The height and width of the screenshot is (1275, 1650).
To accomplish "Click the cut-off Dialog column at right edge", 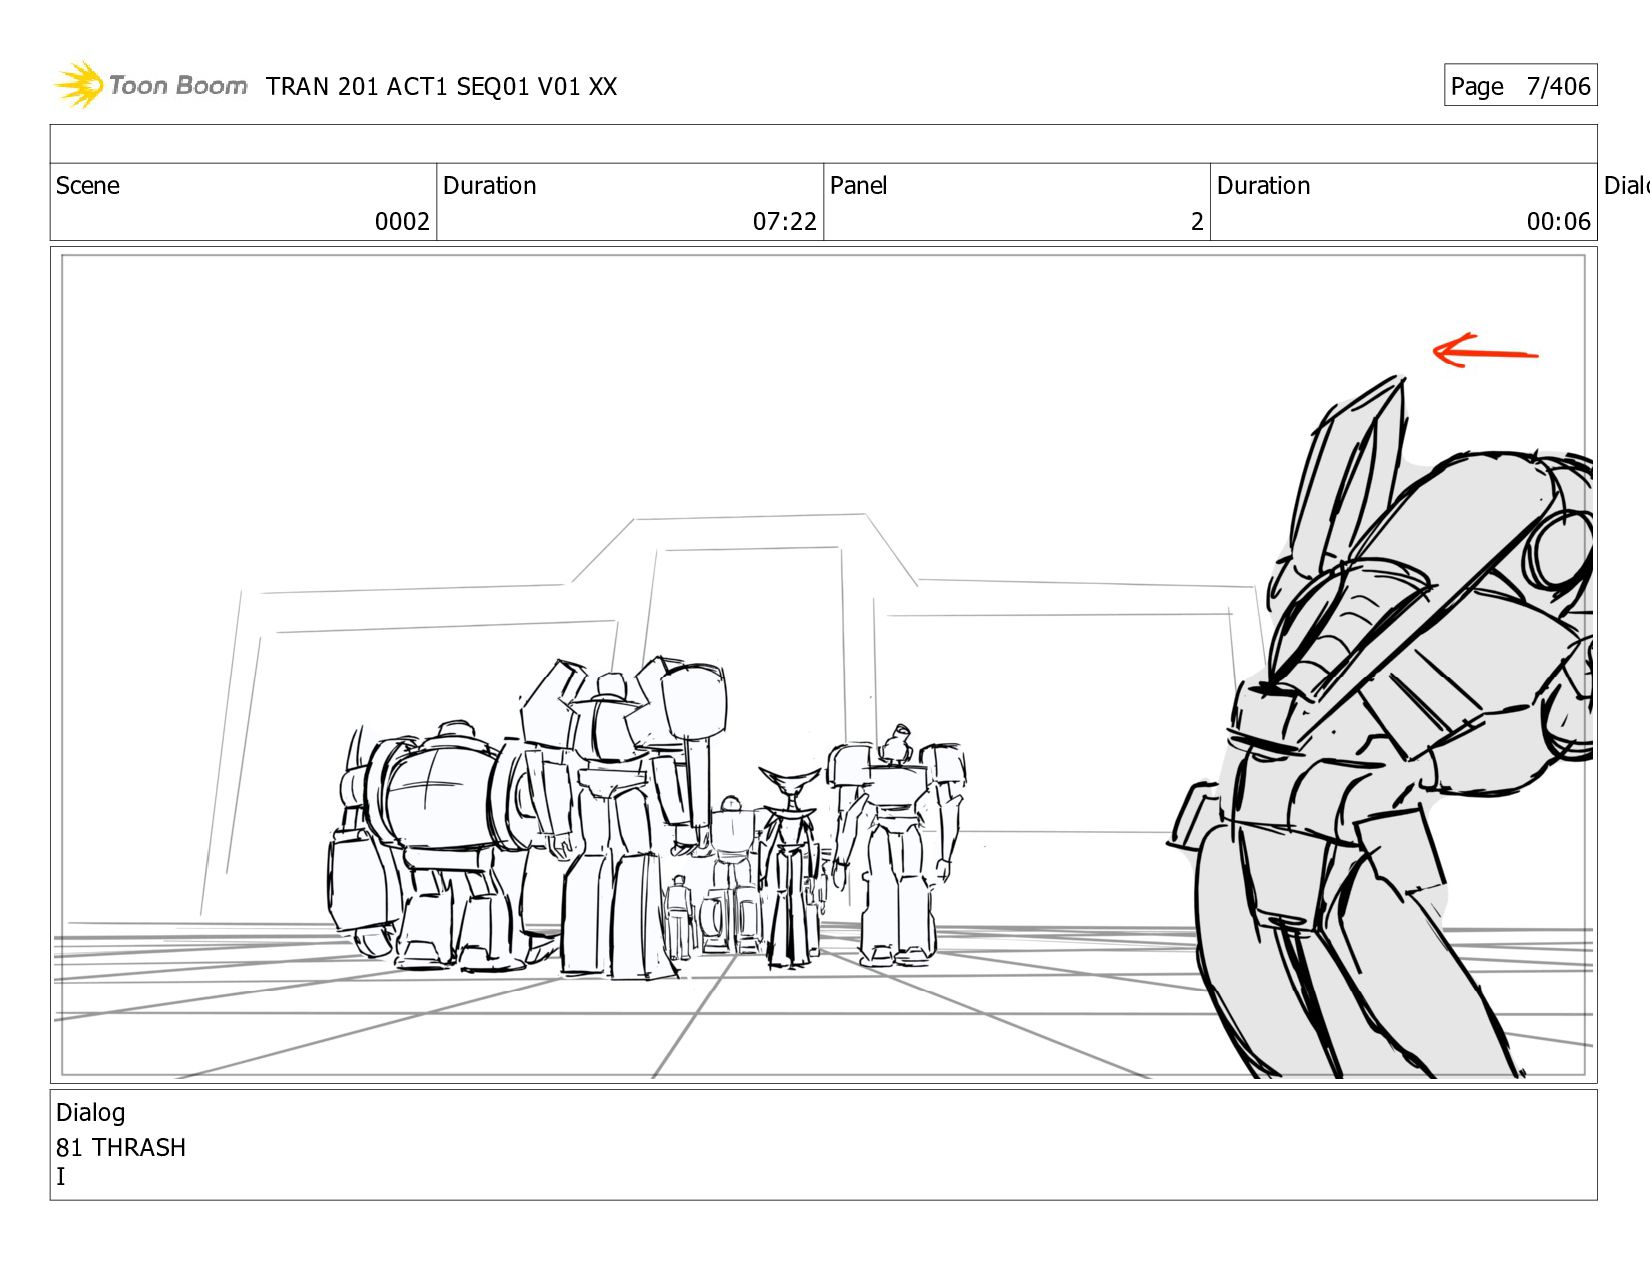I will click(1625, 186).
